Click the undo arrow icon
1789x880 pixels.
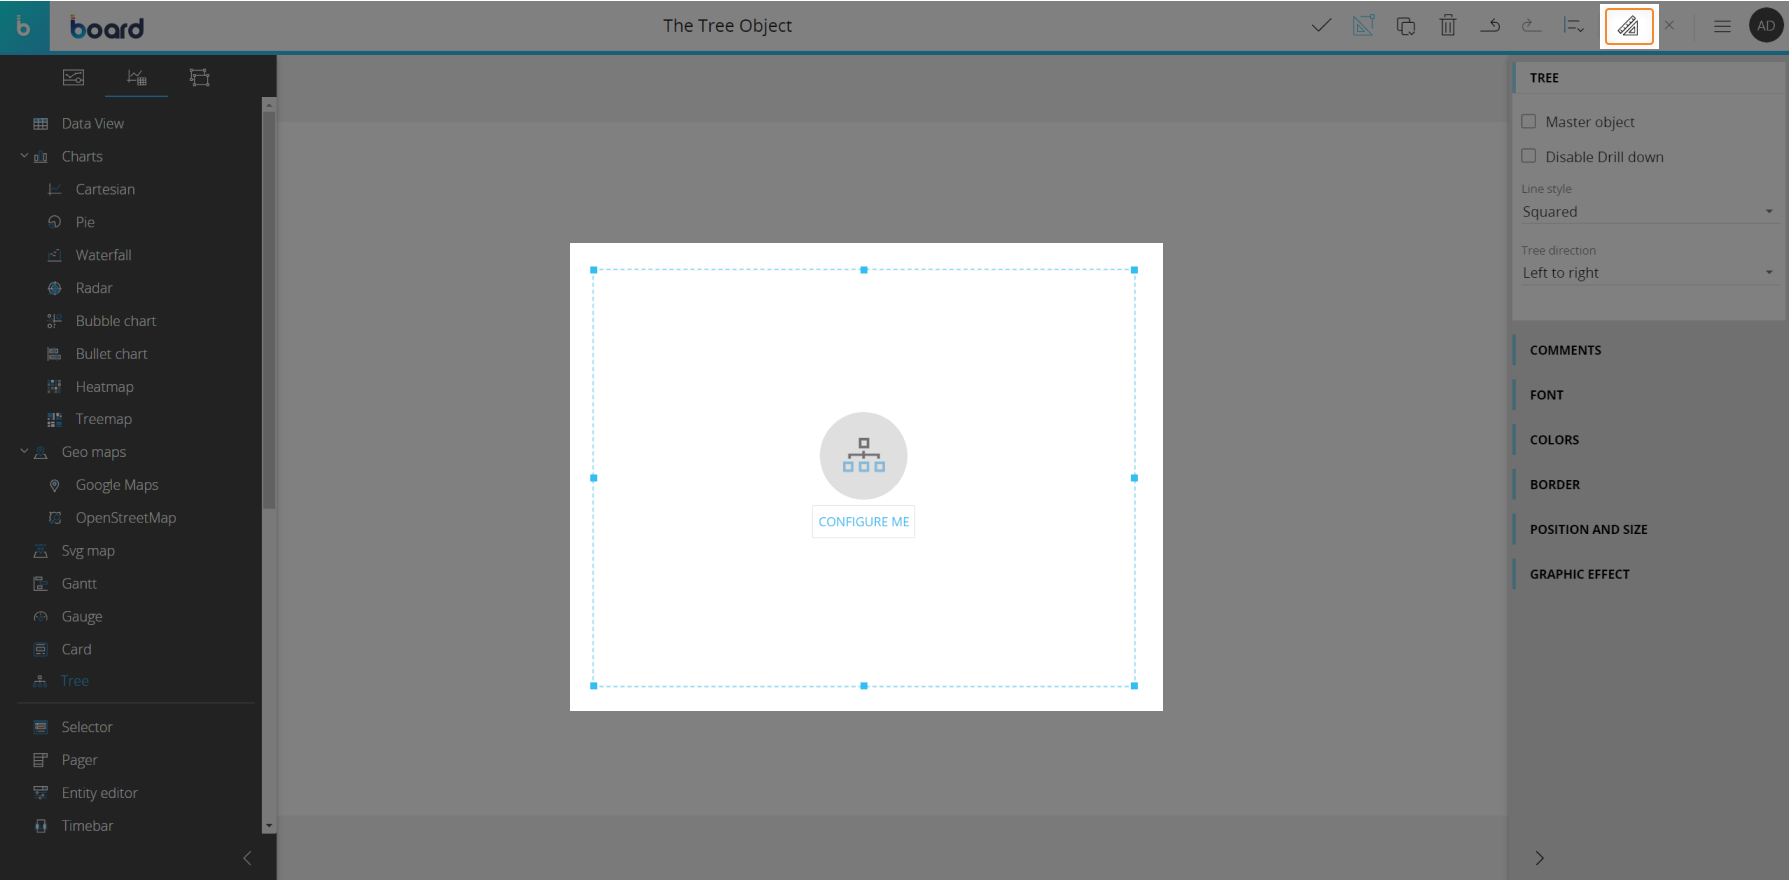[x=1490, y=26]
